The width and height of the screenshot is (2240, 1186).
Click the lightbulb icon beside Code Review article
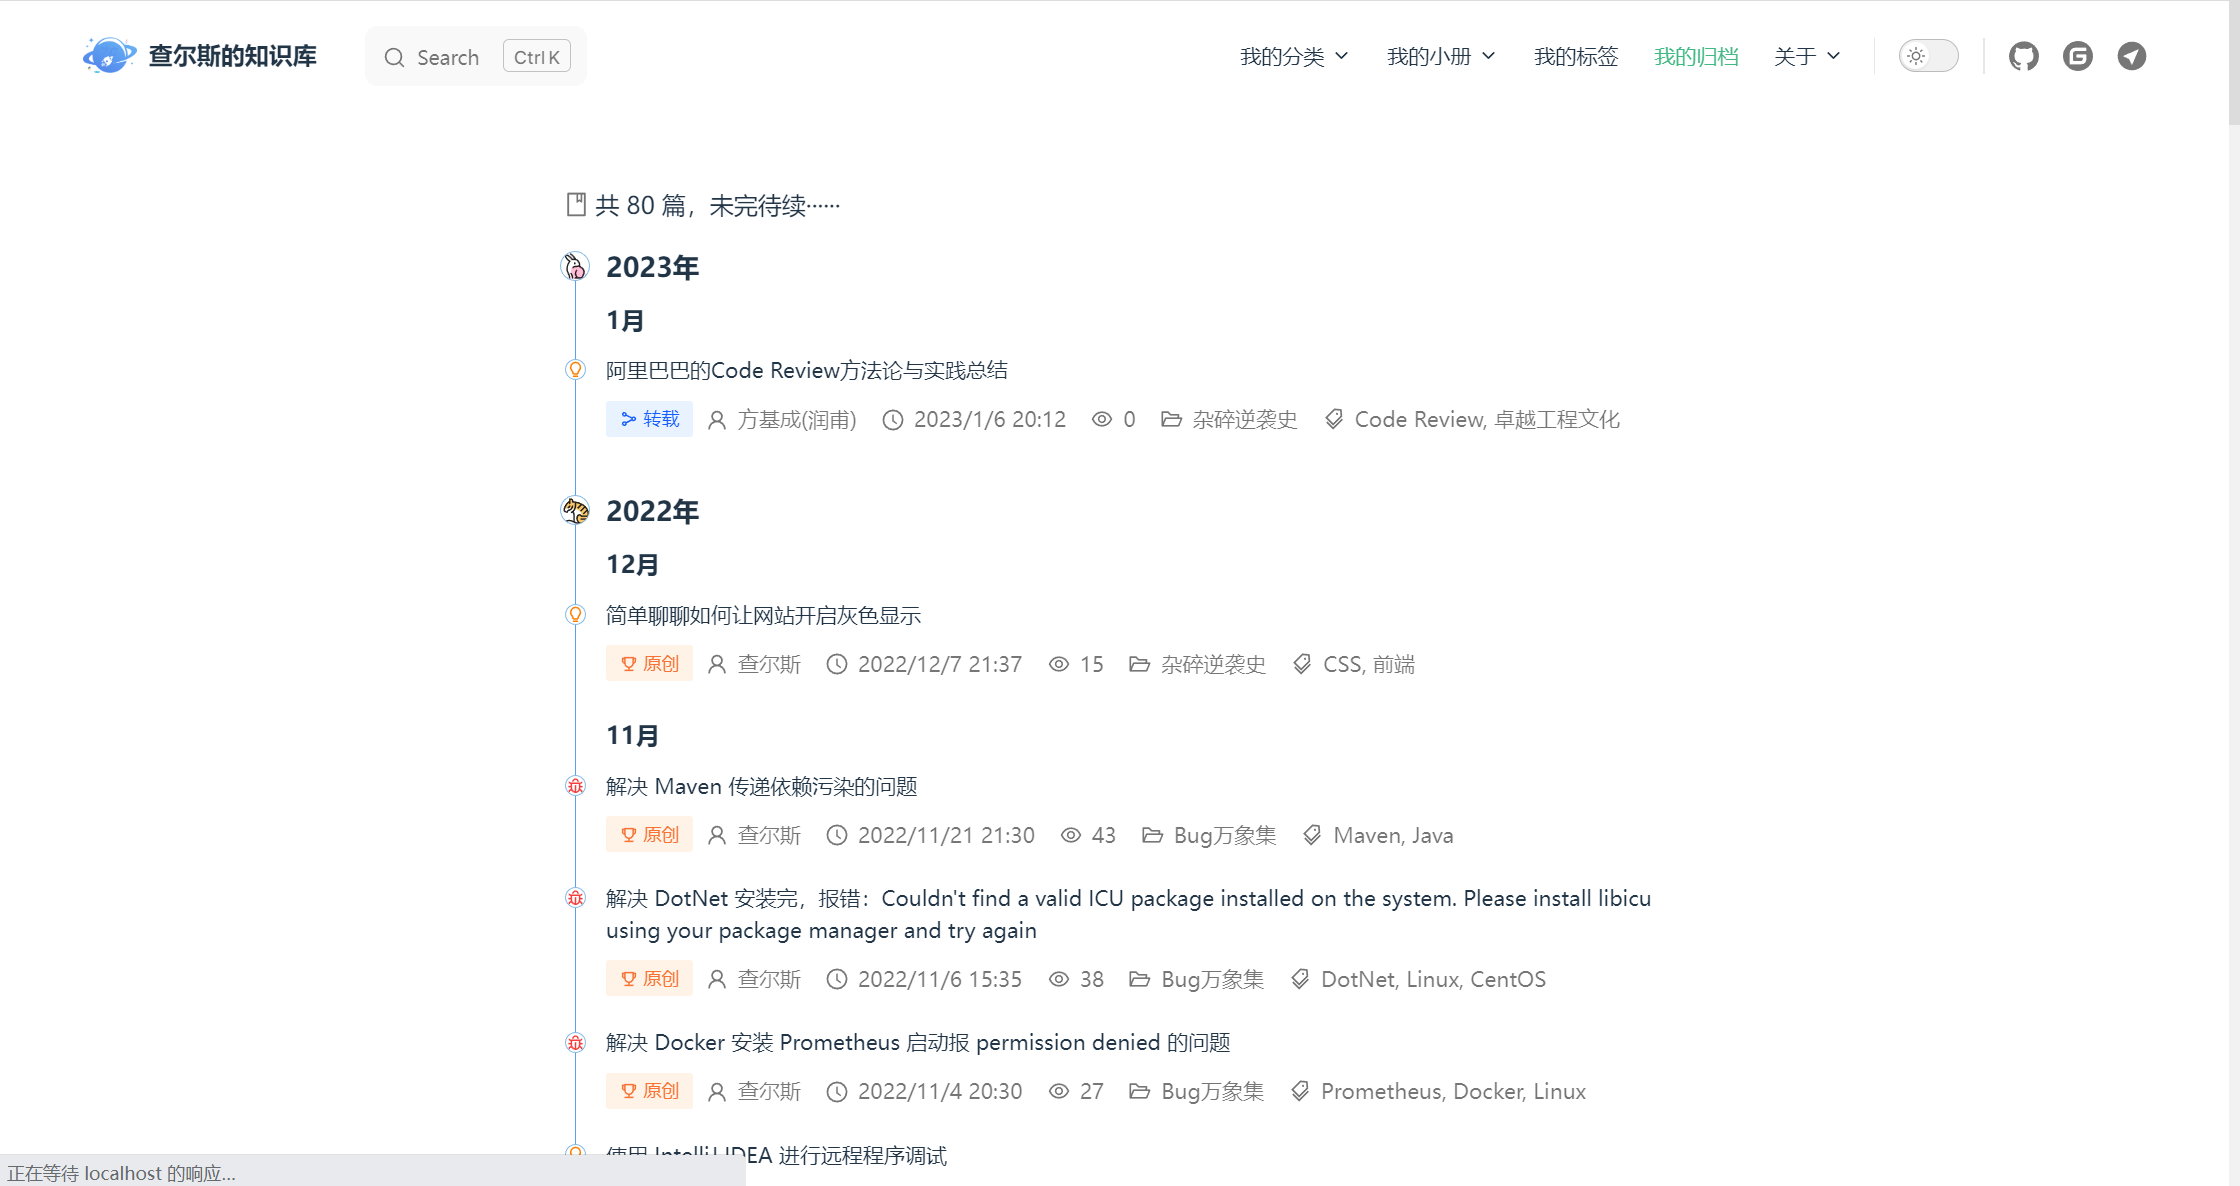[x=575, y=370]
